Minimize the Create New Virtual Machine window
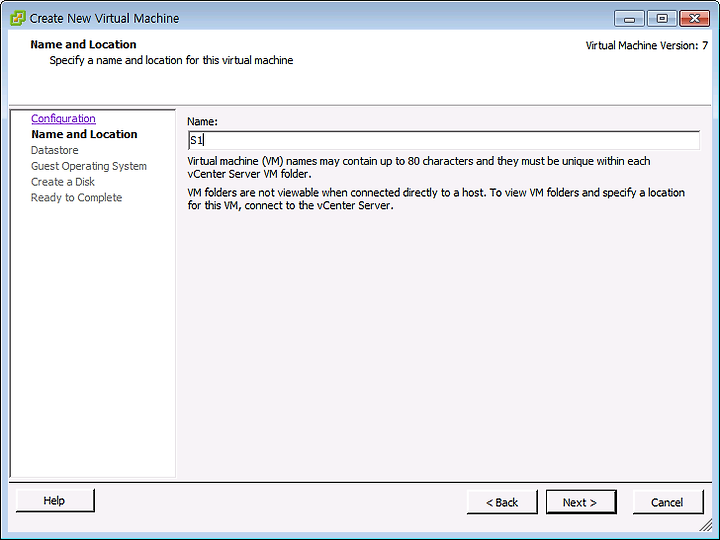 630,19
